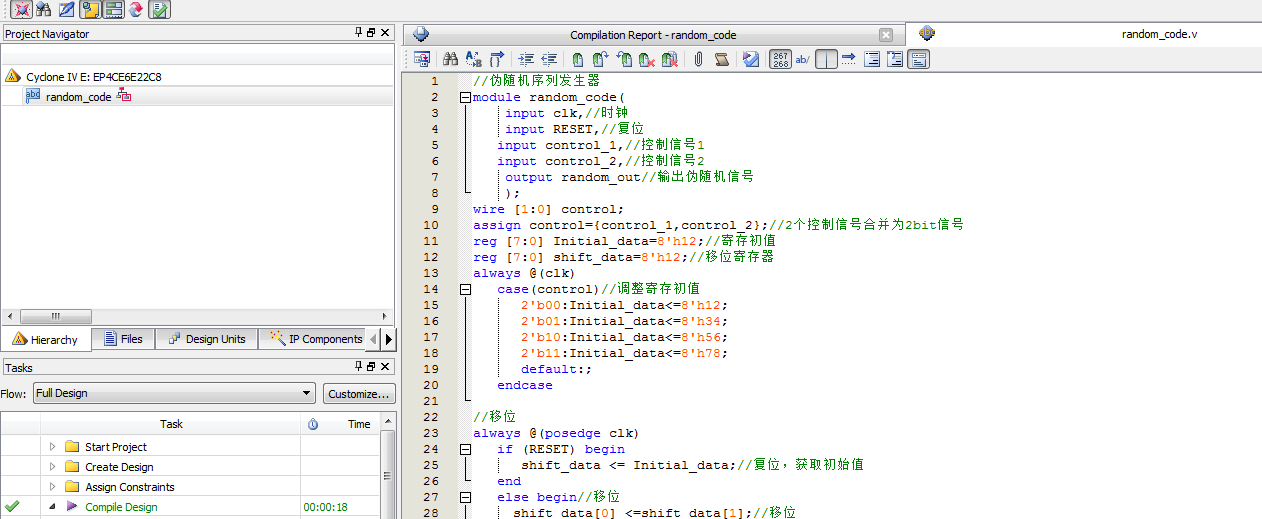Increase indent of selected code
Viewport: 1262px width, 519px height.
pyautogui.click(x=526, y=60)
